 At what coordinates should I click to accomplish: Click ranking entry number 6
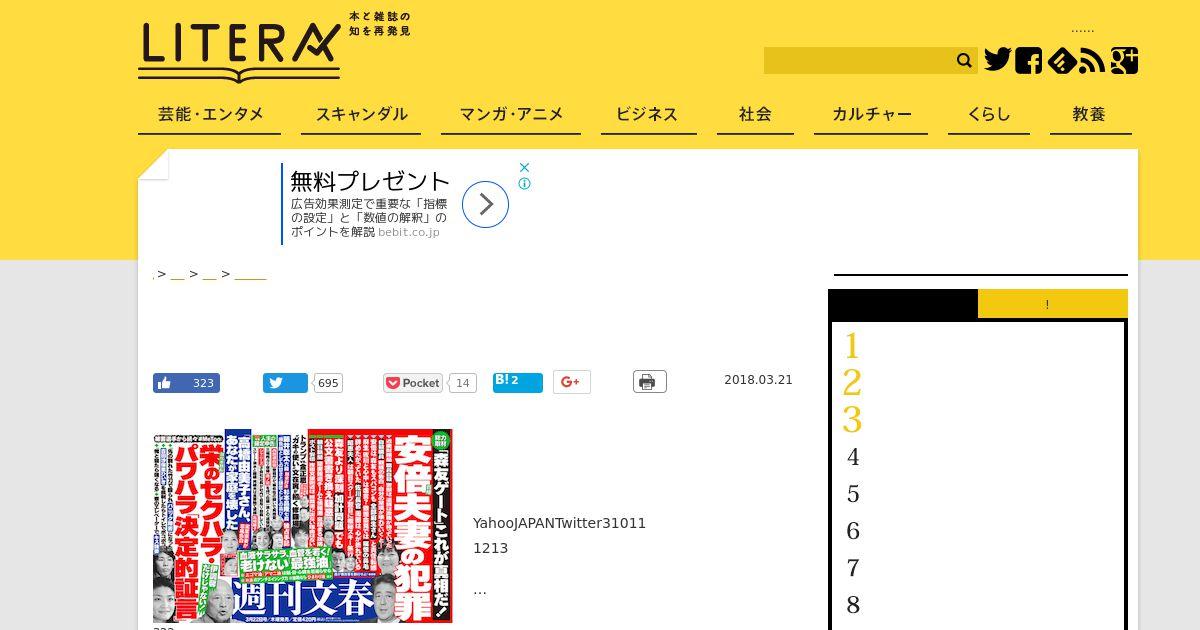pyautogui.click(x=853, y=531)
